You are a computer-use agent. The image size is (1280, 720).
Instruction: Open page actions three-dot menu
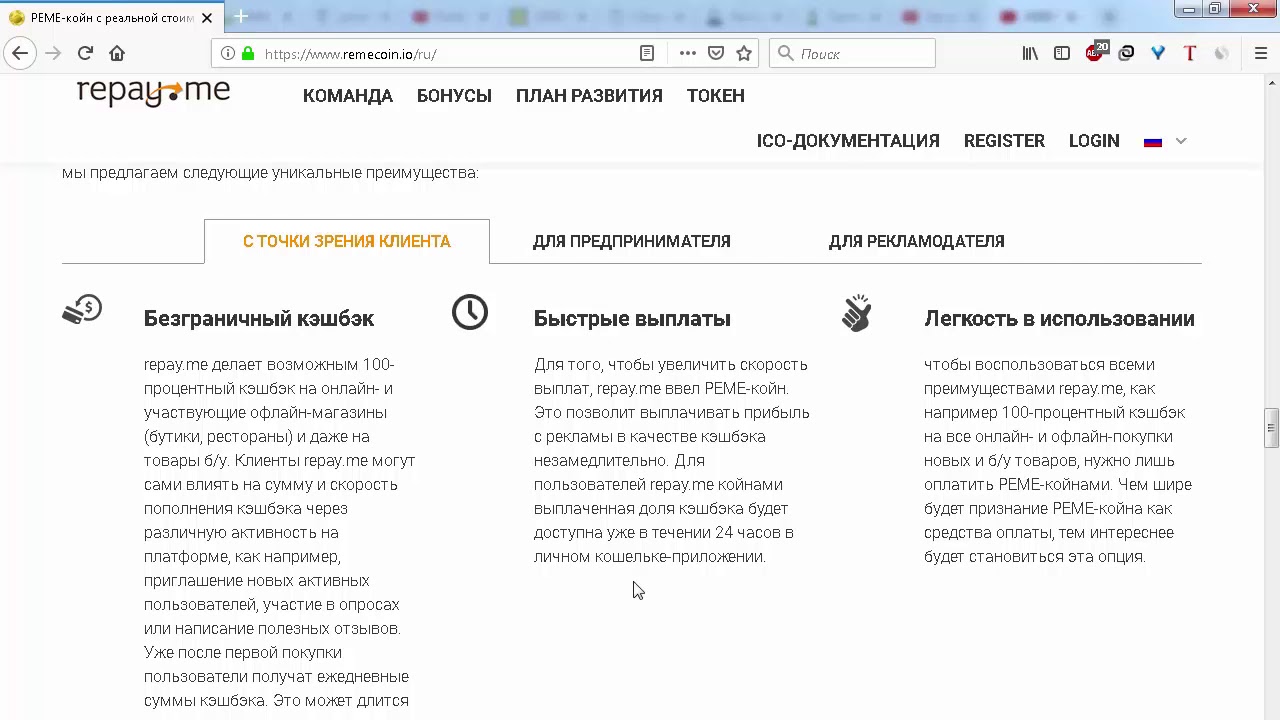tap(688, 54)
